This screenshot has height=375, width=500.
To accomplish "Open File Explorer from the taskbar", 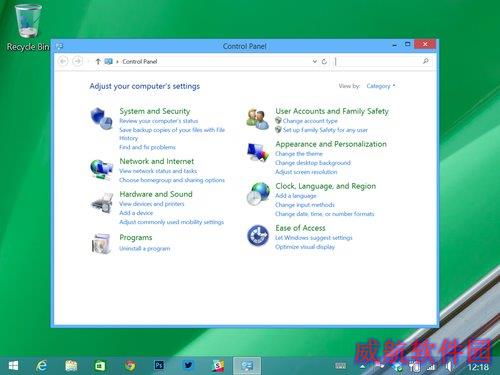I will pos(71,366).
